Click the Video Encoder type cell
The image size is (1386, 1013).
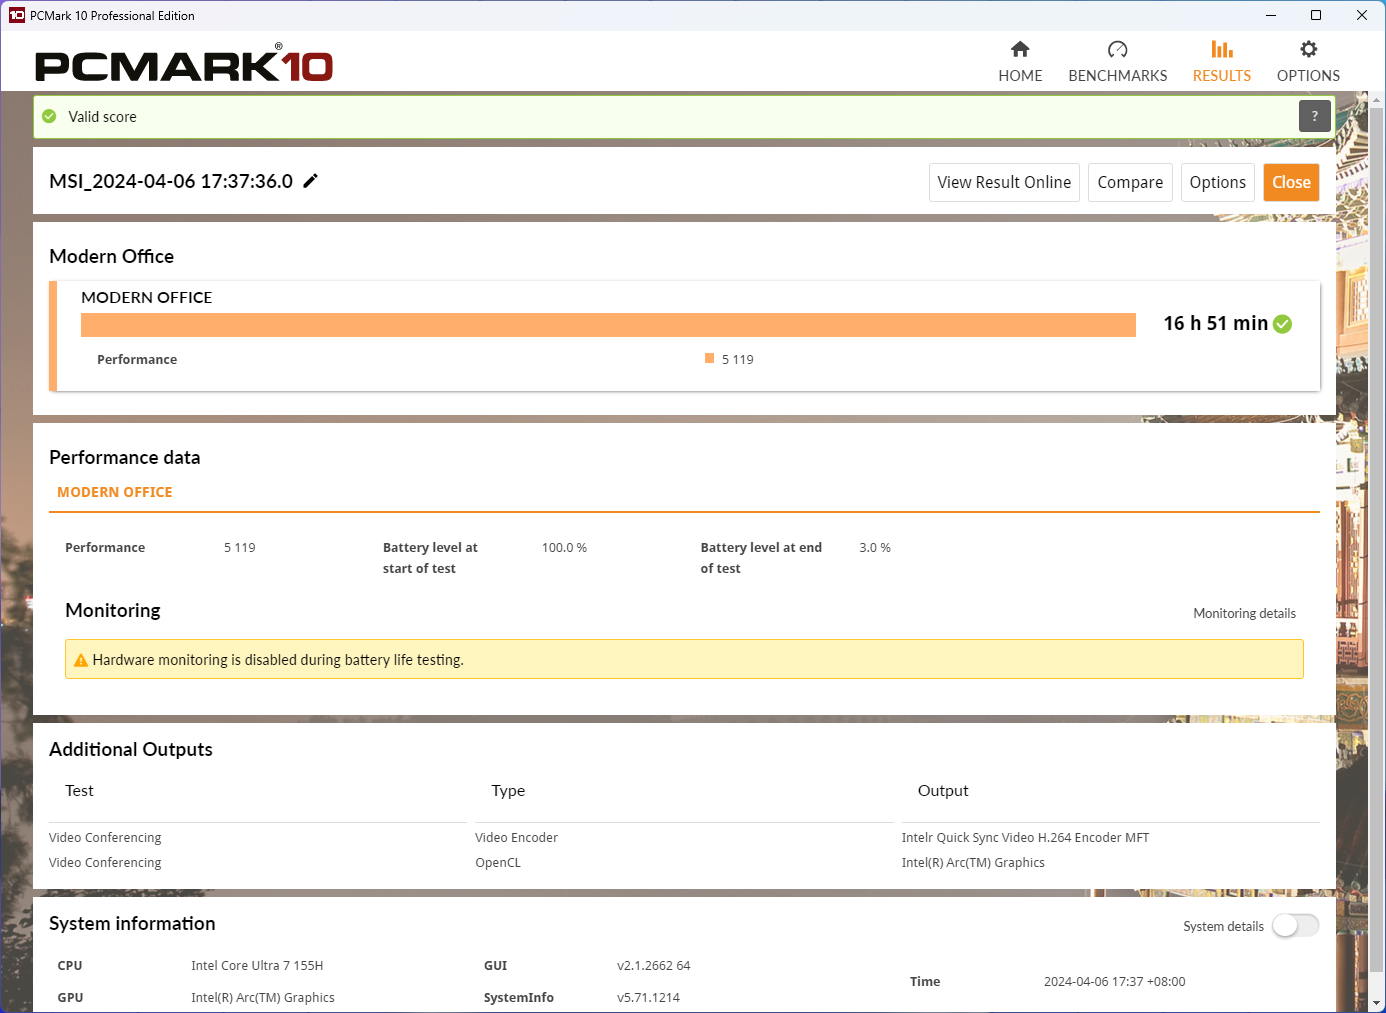[516, 837]
